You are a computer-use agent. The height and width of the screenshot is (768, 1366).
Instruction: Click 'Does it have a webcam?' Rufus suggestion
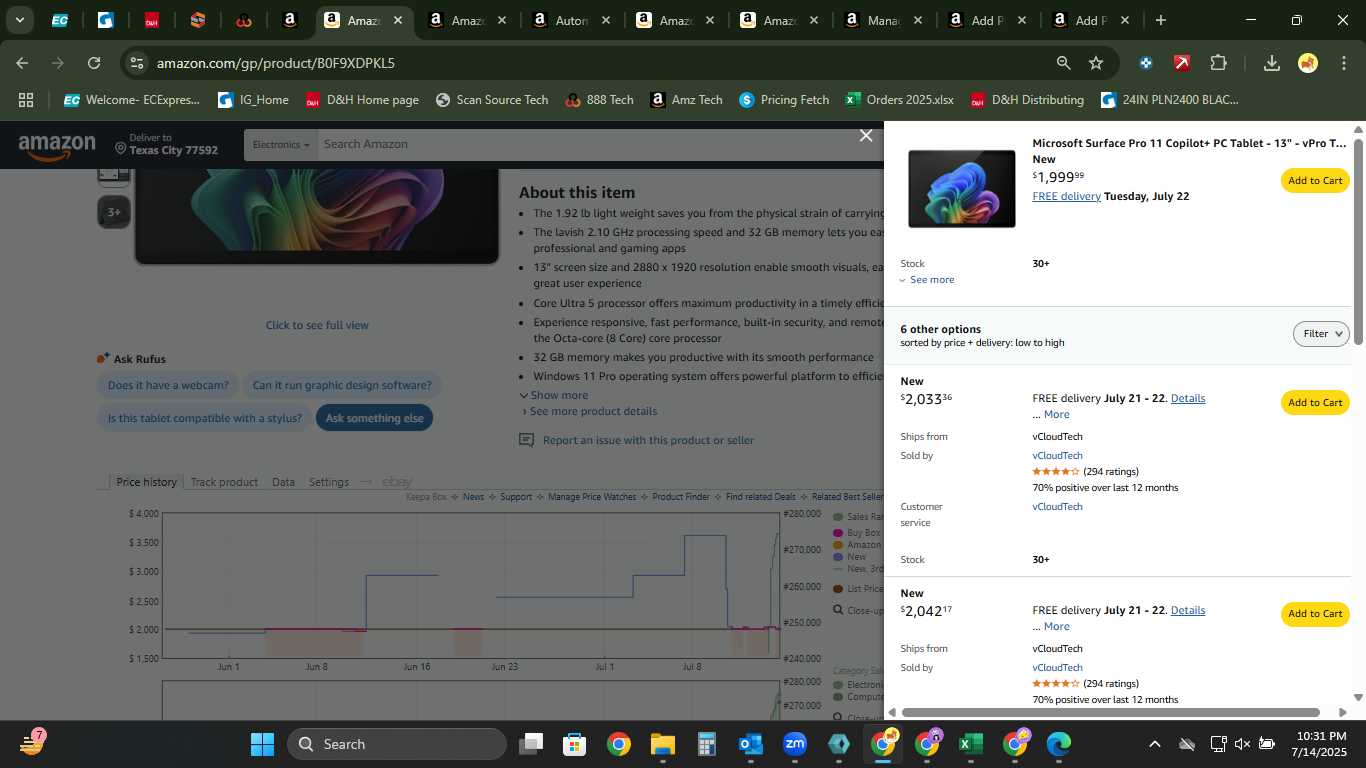[168, 385]
